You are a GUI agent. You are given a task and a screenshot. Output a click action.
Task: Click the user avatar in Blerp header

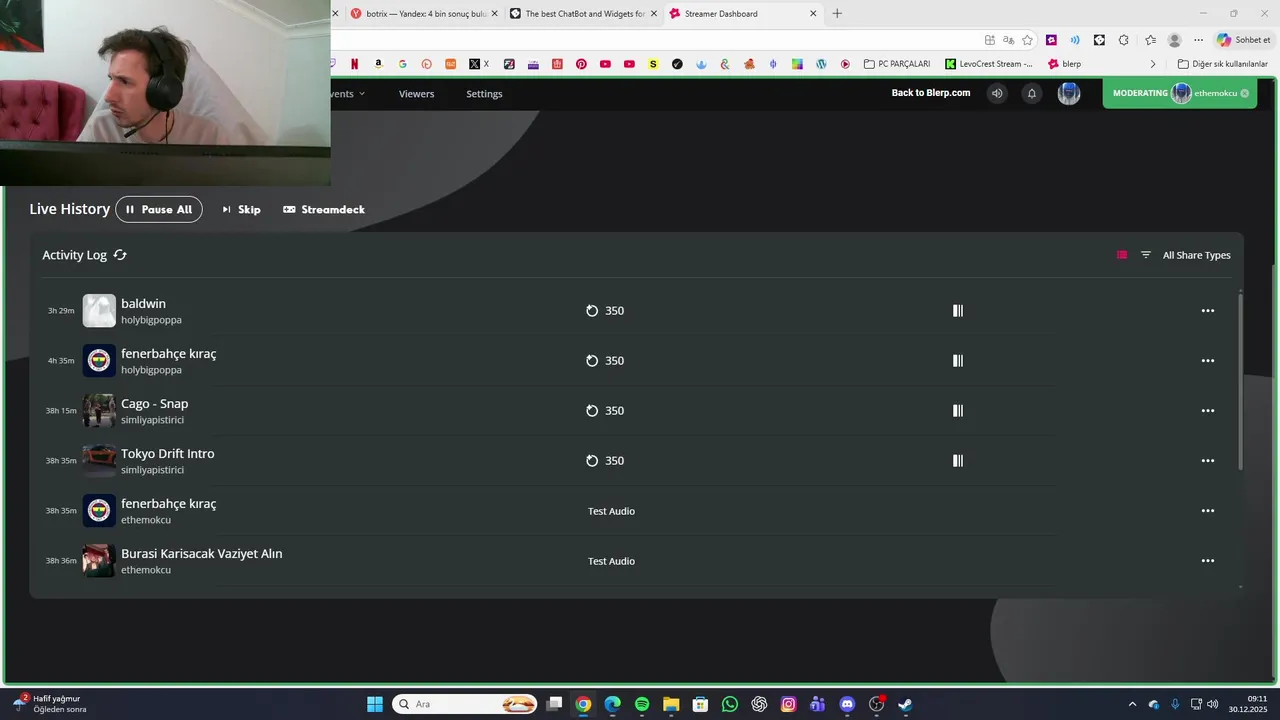(x=1069, y=93)
